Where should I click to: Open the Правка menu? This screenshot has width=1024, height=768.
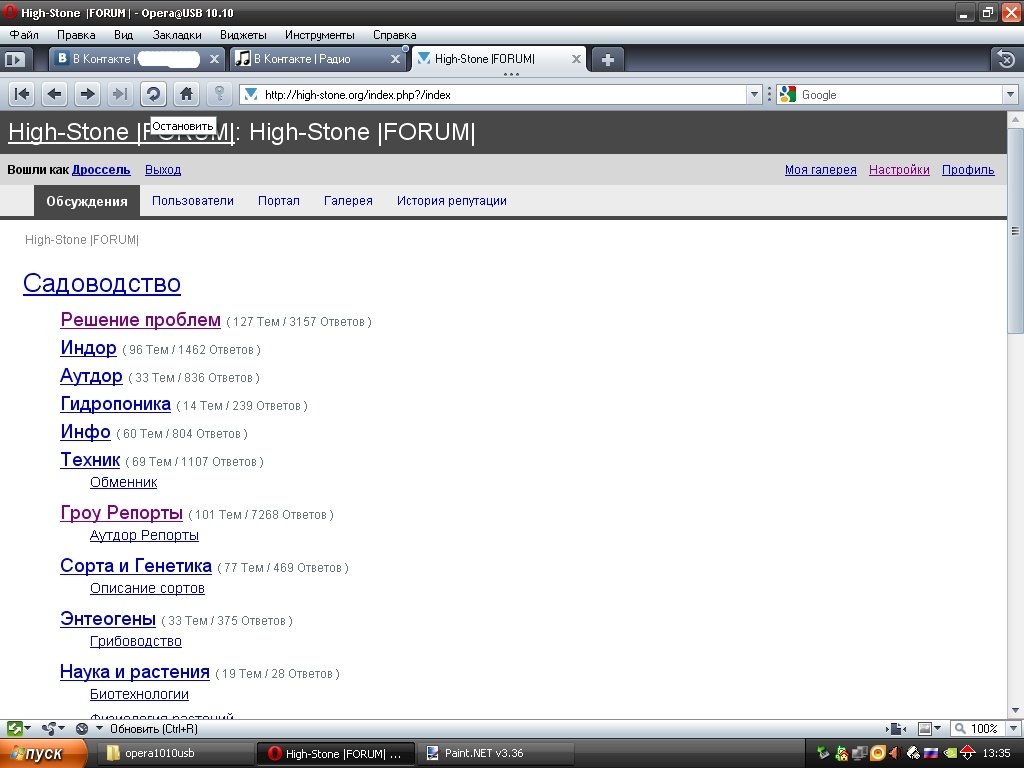76,35
